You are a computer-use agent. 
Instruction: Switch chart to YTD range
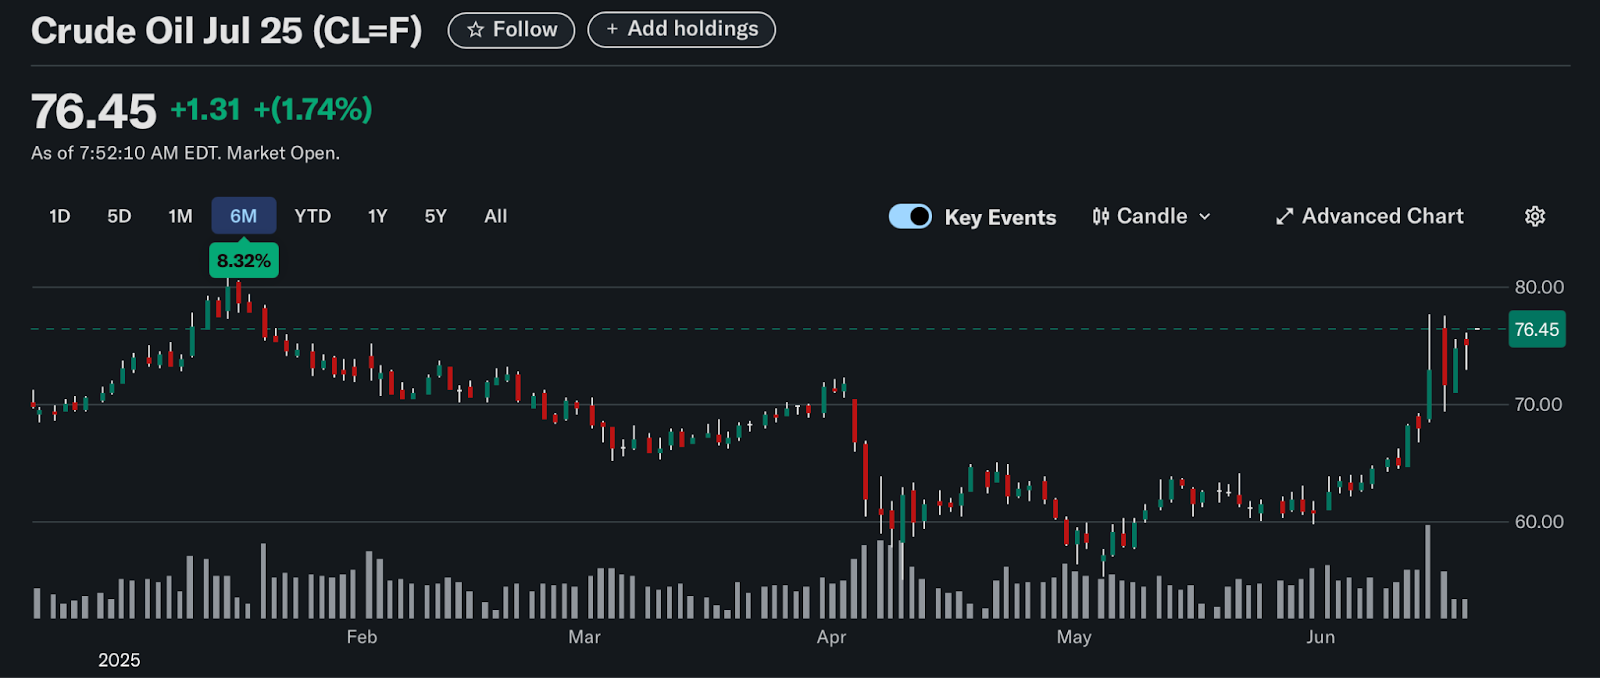coord(313,216)
